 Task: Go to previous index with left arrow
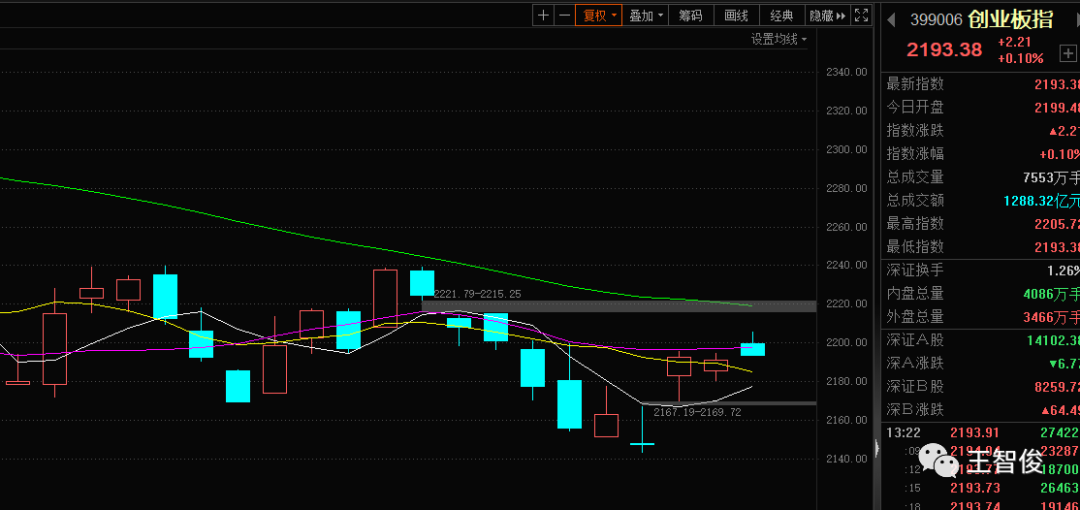coord(891,20)
